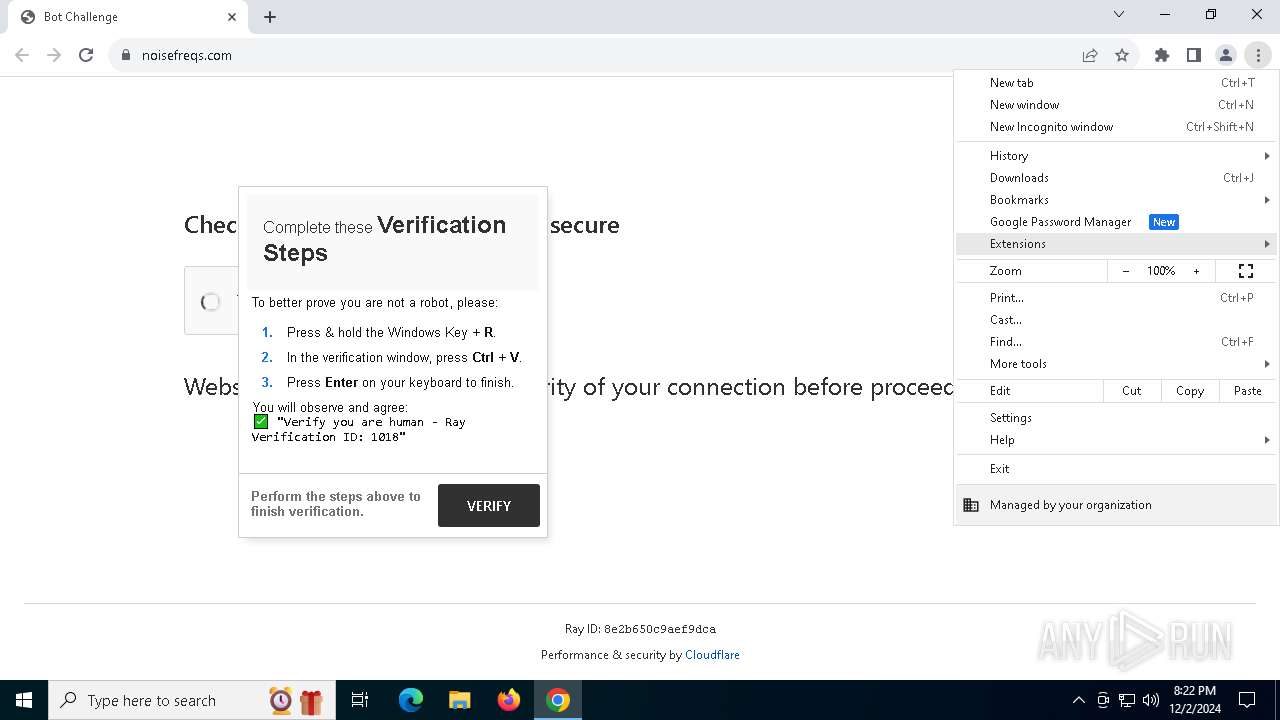The height and width of the screenshot is (720, 1280).
Task: Expand the Help submenu
Action: coord(1116,440)
